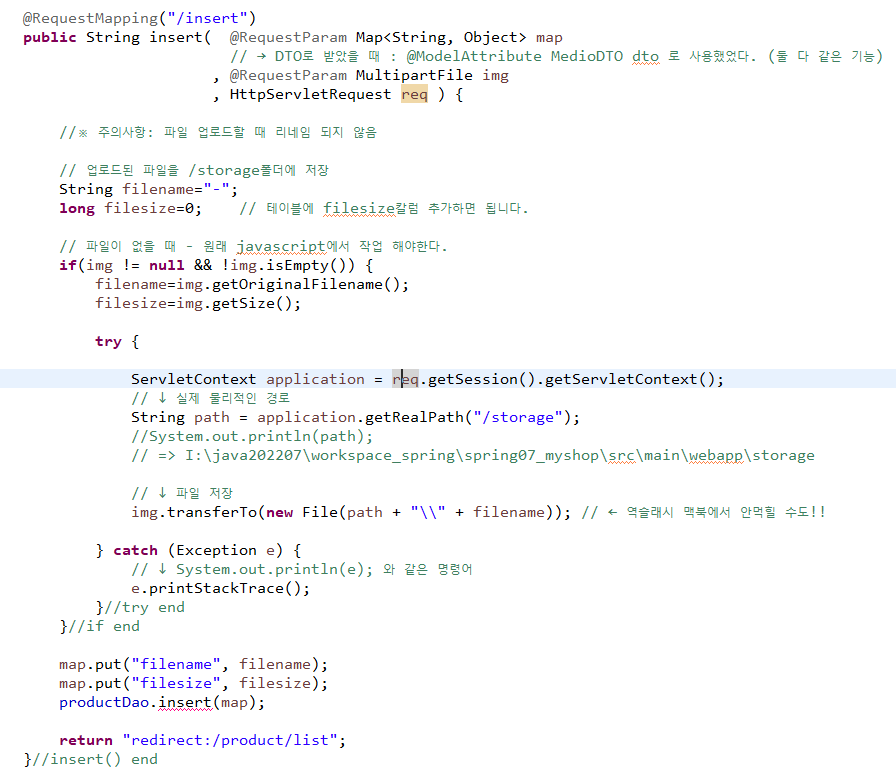The width and height of the screenshot is (896, 775).
Task: Click the I:\java202207 workspace path comment
Action: [x=473, y=456]
